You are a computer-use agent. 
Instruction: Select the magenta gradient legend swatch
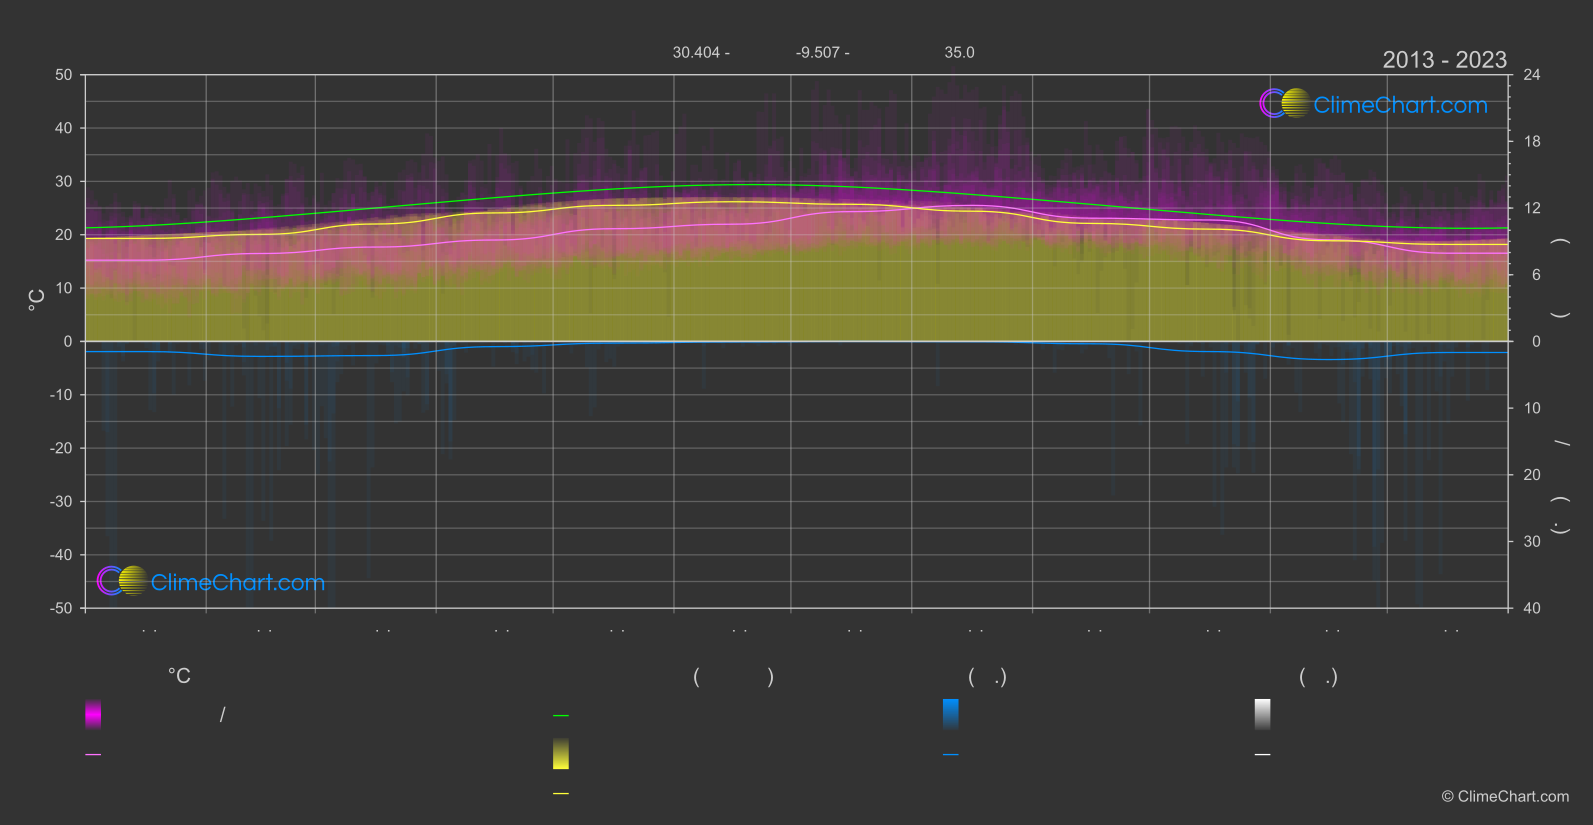click(x=93, y=714)
